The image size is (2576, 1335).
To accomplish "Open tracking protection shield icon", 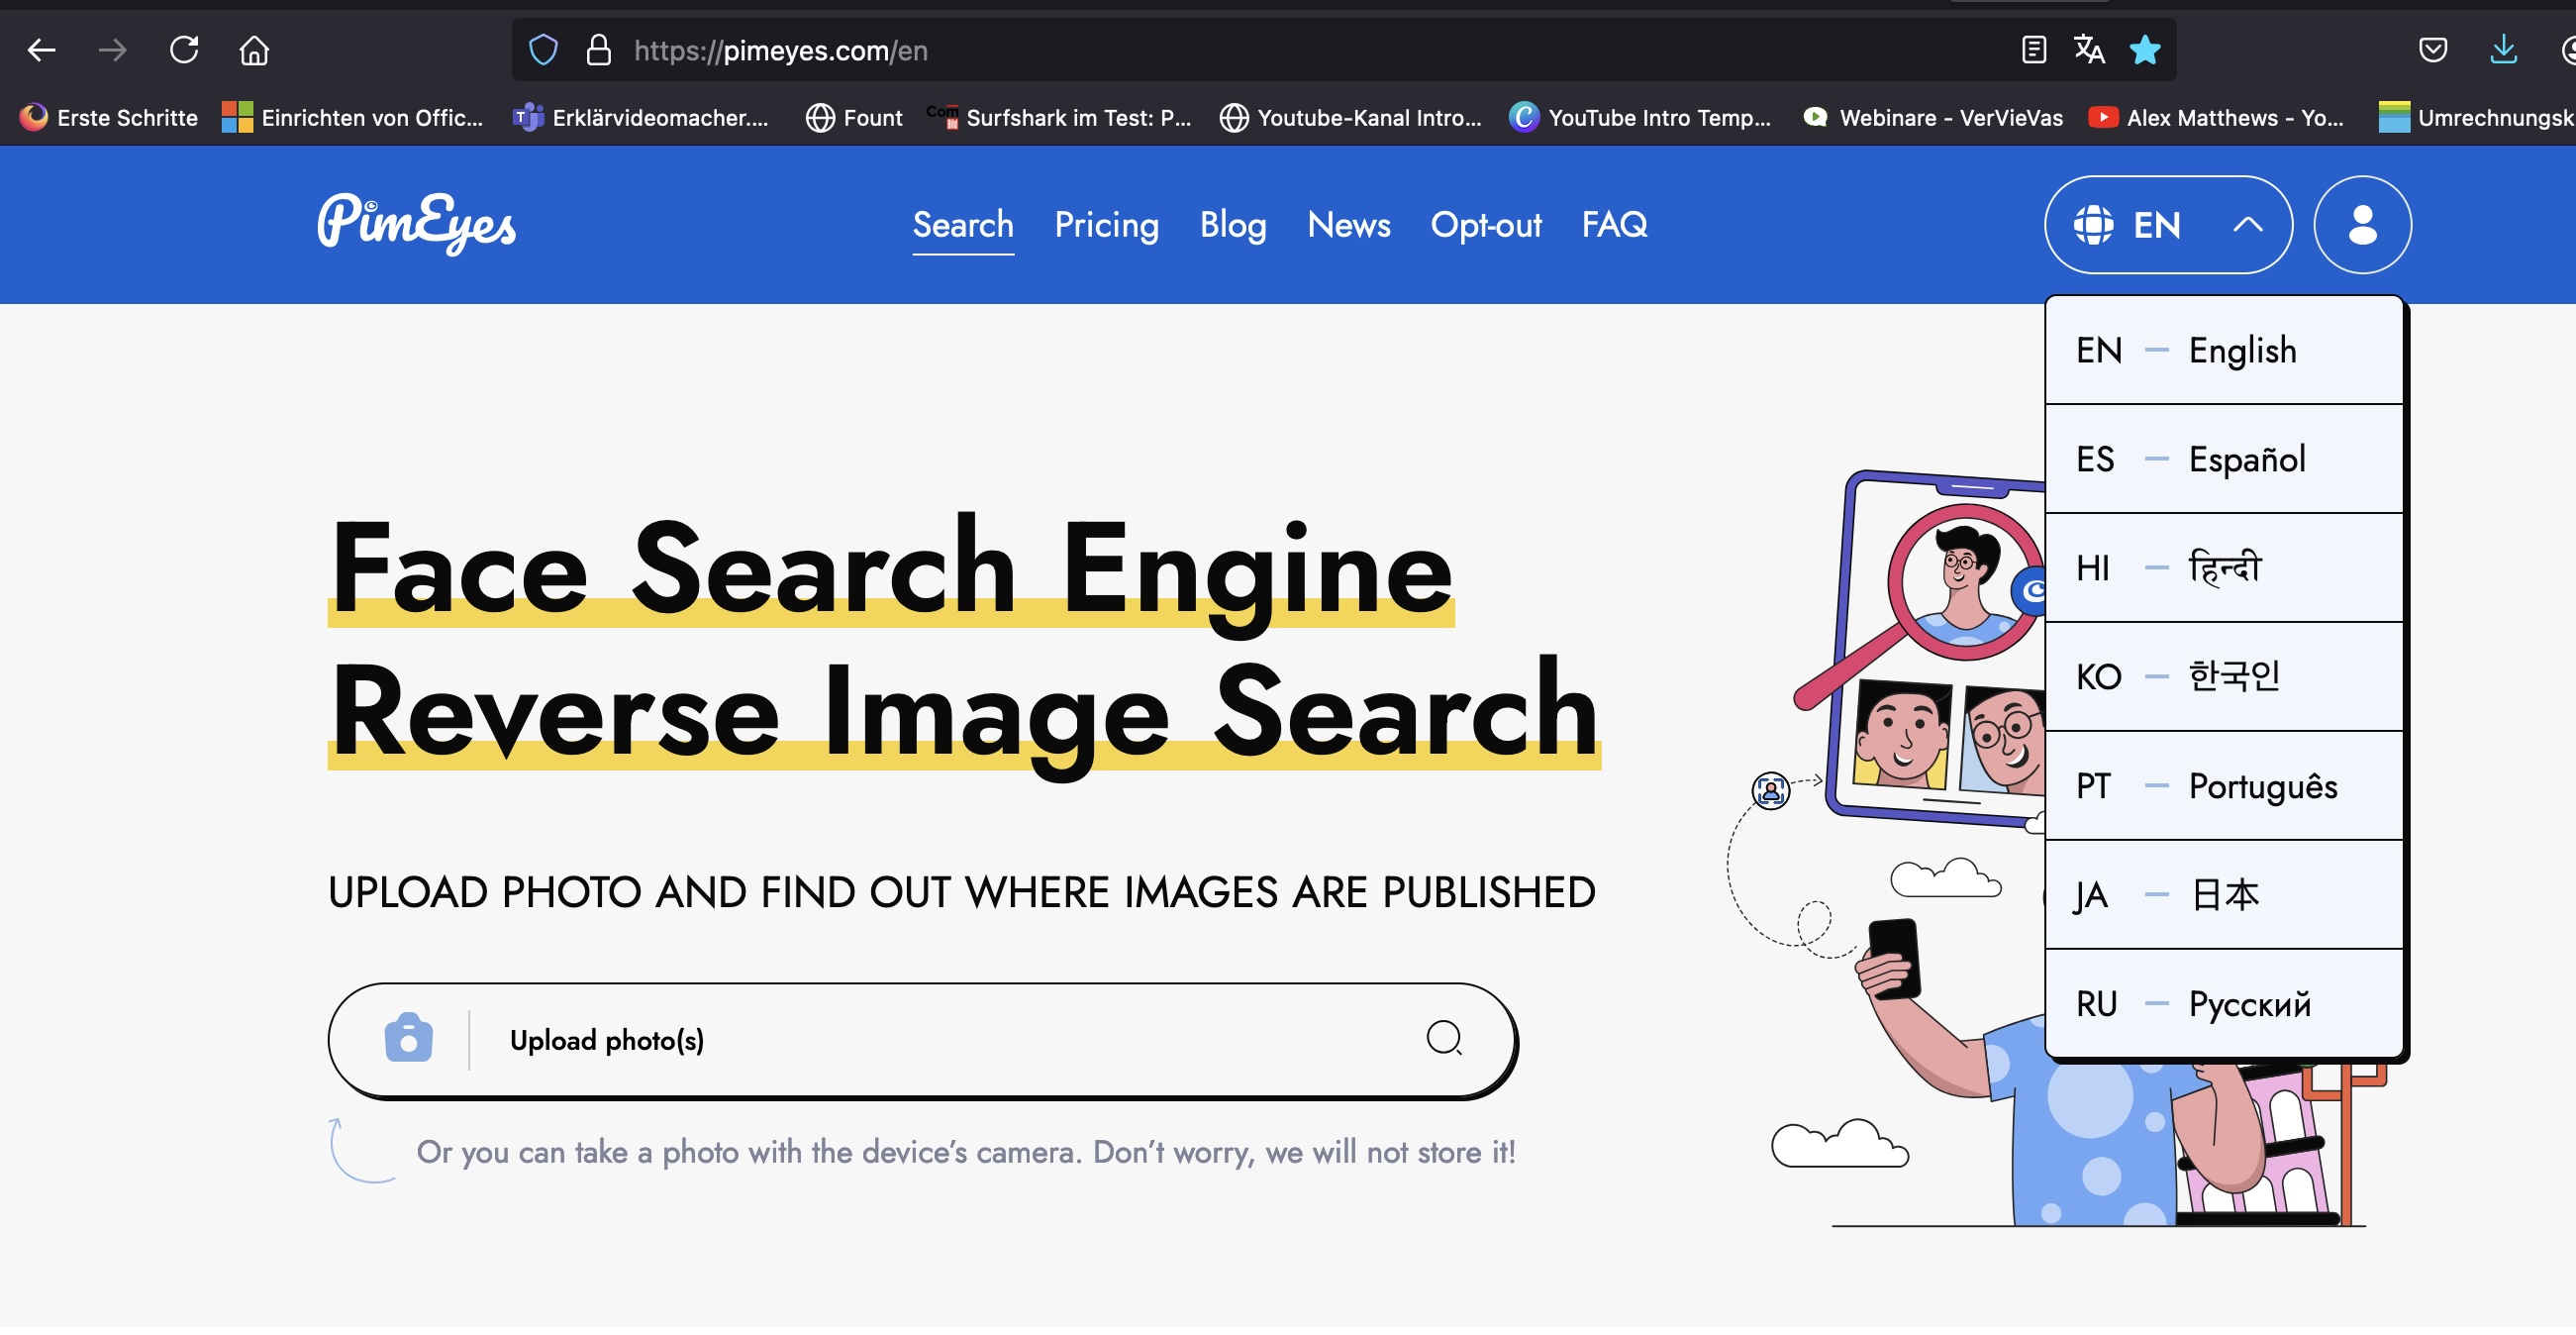I will click(543, 50).
